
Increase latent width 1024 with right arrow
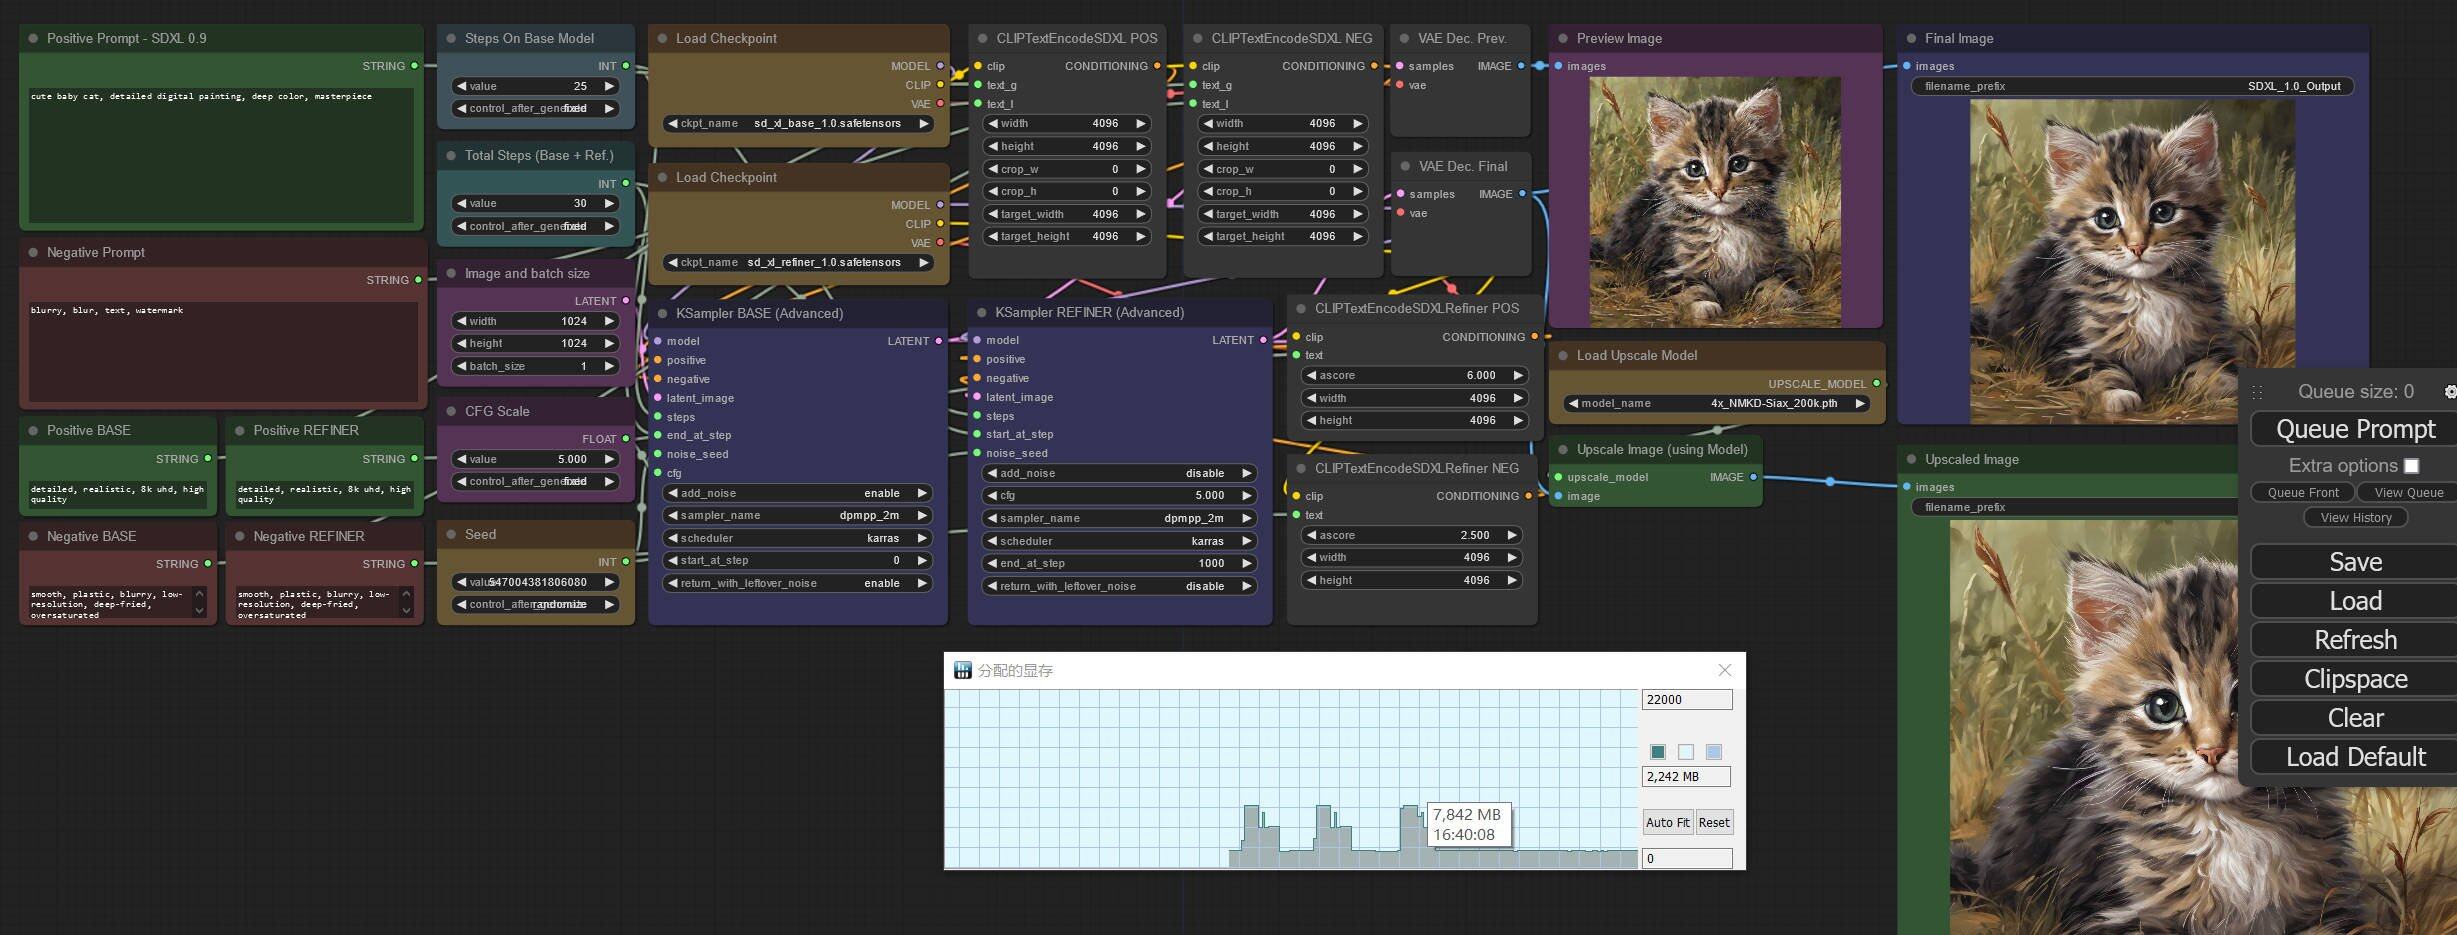608,321
